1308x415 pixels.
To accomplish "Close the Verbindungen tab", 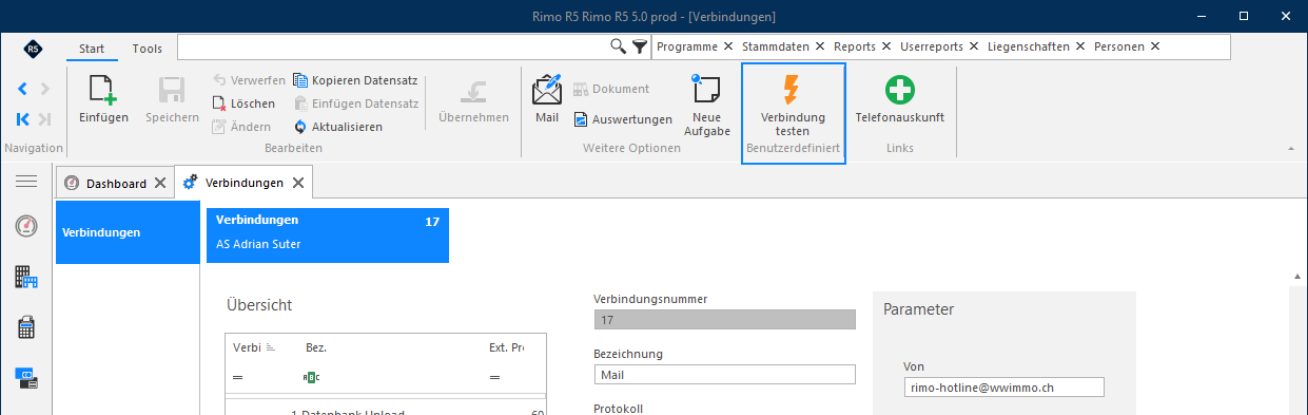I will click(298, 182).
